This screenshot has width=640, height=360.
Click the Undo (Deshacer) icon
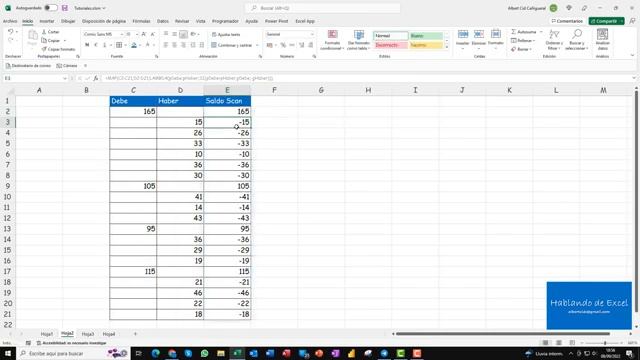11,32
